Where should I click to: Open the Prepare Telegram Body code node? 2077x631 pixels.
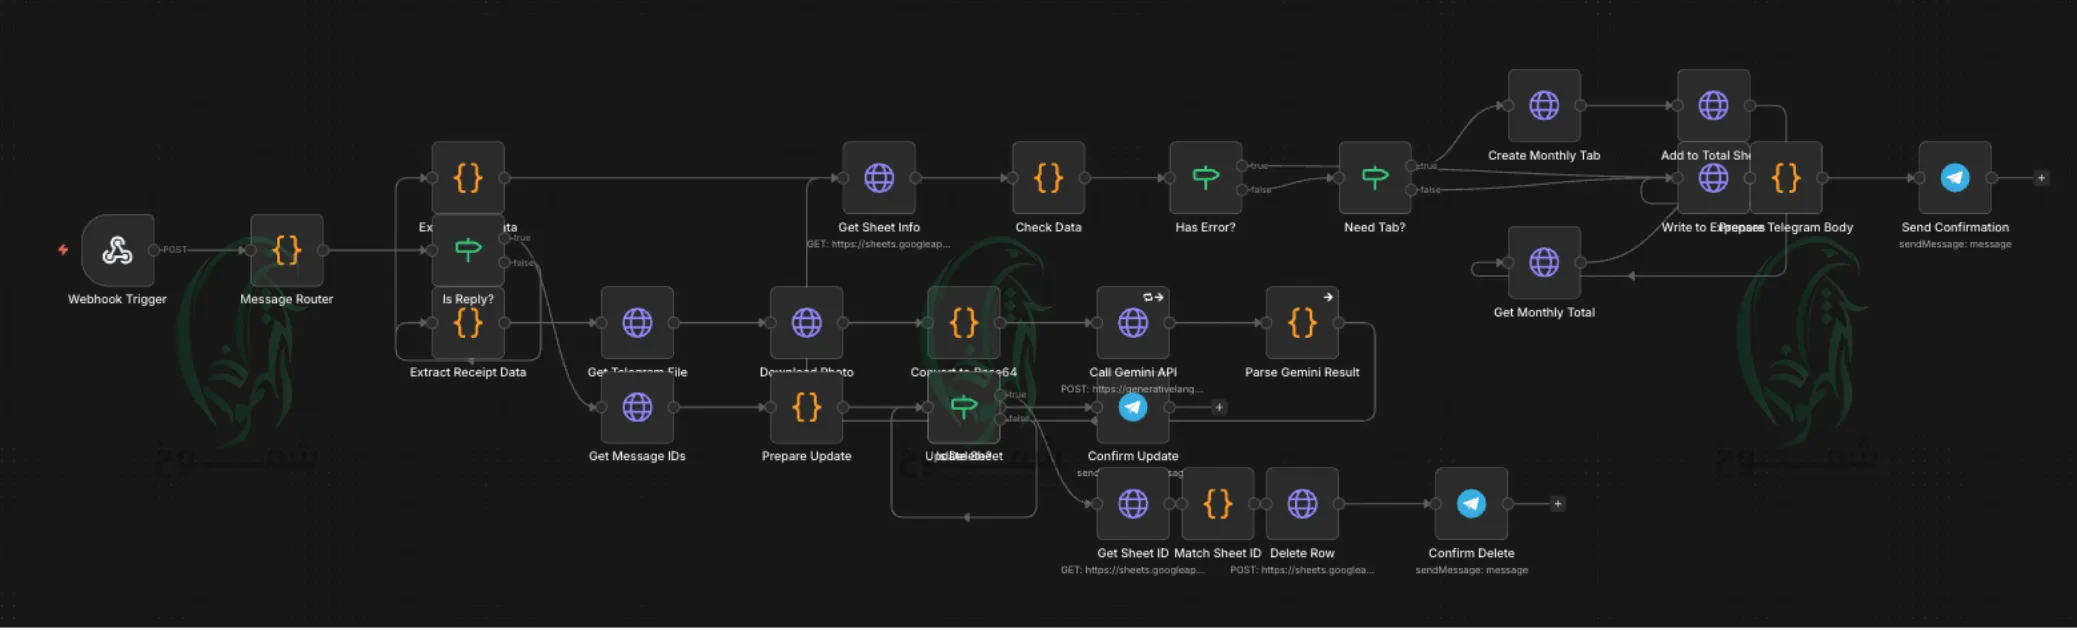[x=1786, y=178]
